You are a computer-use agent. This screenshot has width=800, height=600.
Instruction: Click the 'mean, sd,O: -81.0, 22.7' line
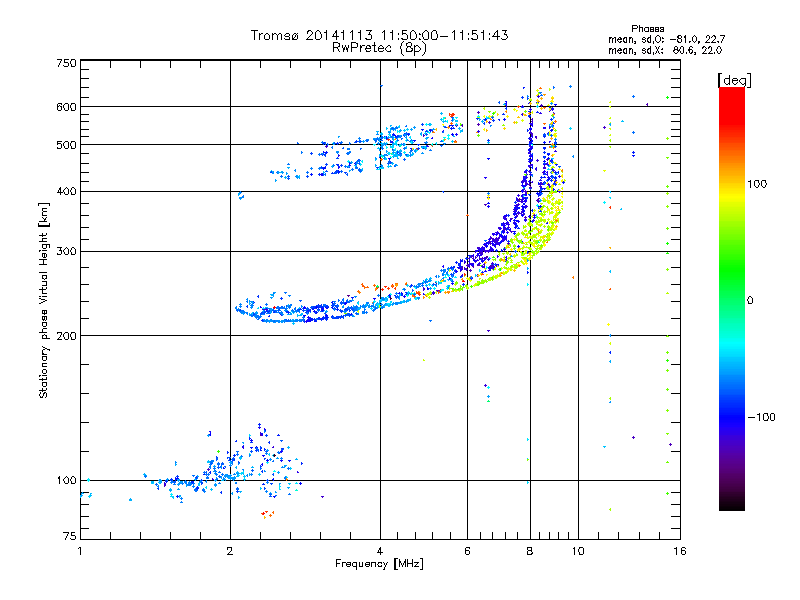tap(666, 39)
